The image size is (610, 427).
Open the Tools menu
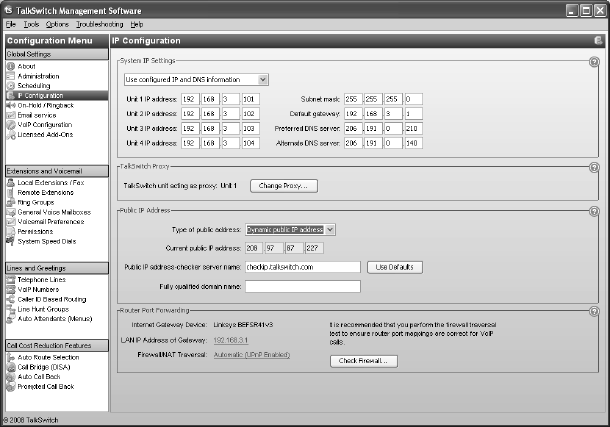32,23
